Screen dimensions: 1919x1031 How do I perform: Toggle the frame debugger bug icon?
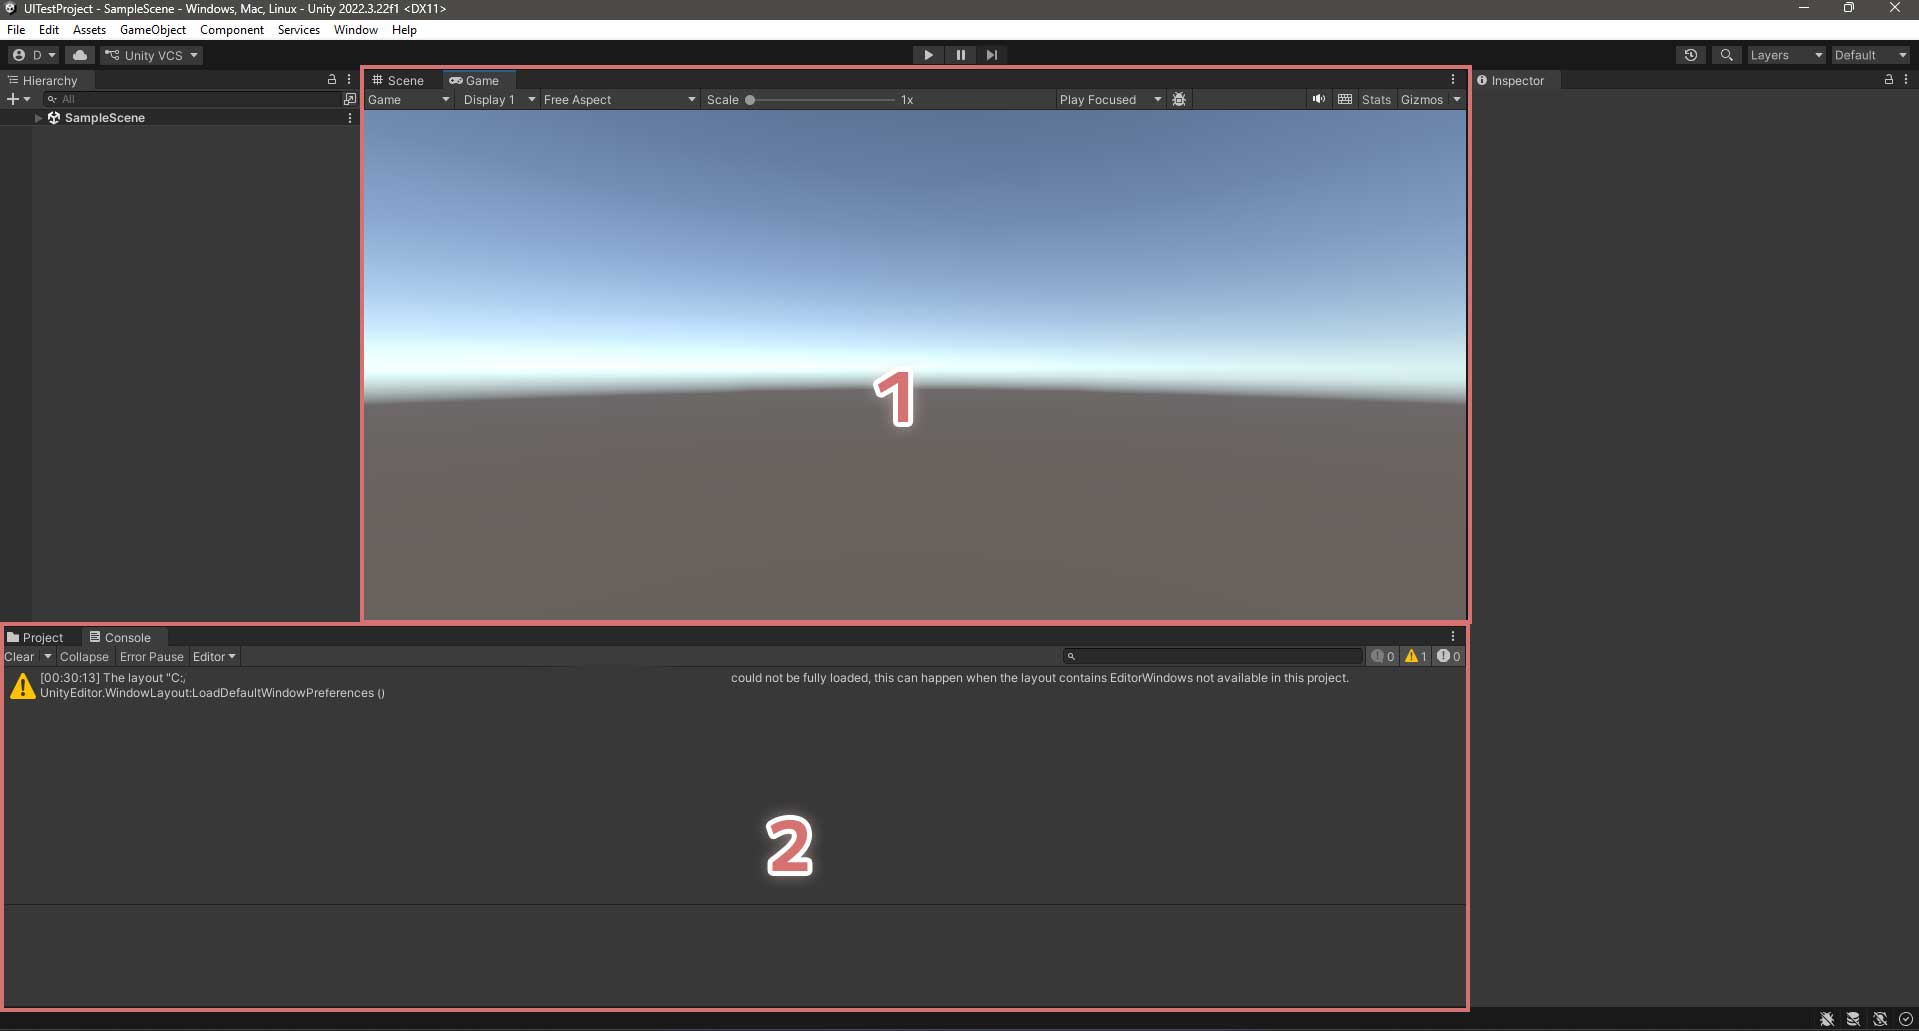(x=1179, y=100)
